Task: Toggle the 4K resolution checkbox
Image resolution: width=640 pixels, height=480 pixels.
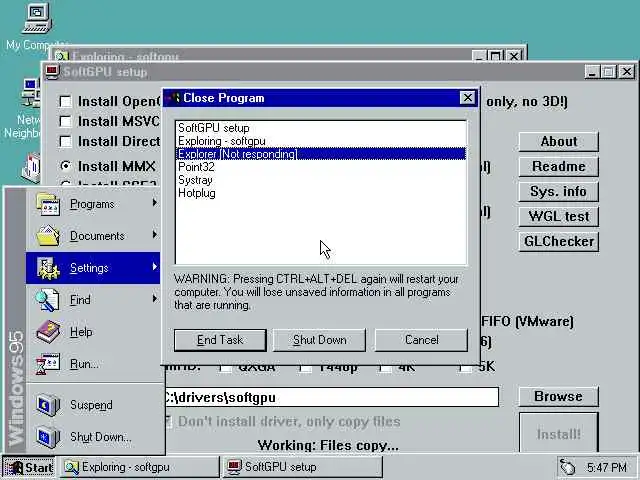Action: tap(385, 368)
